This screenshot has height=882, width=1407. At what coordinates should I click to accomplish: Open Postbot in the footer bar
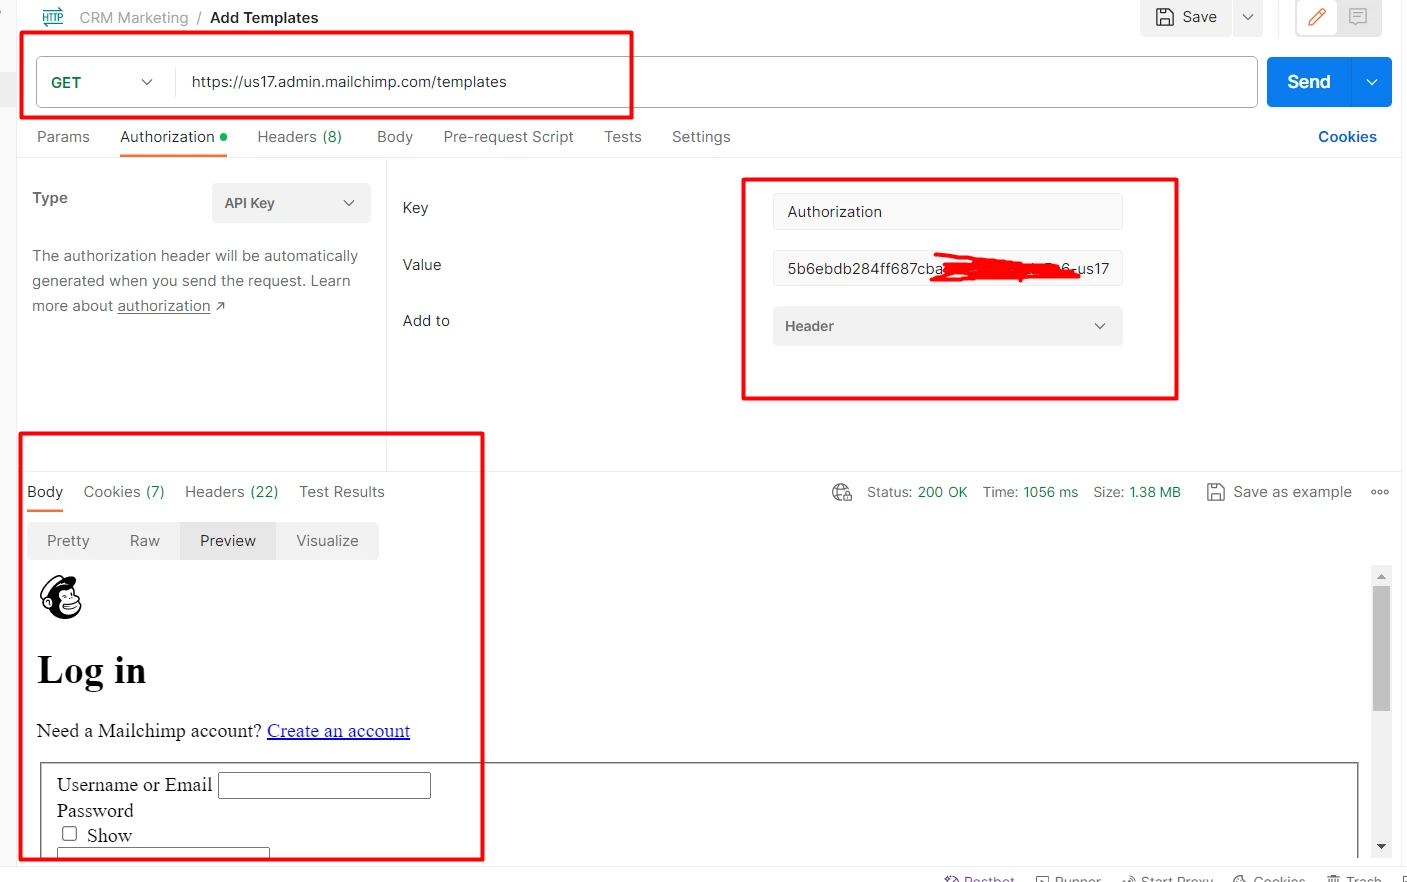point(979,878)
